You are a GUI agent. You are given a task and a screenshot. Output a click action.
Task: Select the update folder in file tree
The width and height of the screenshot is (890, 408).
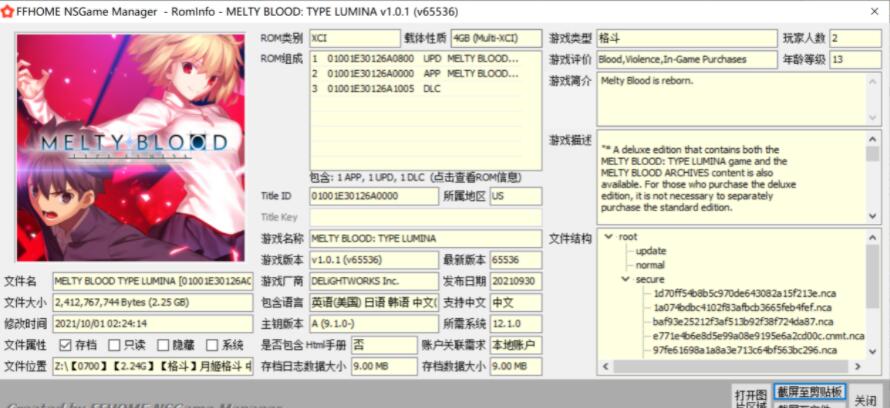[x=651, y=251]
